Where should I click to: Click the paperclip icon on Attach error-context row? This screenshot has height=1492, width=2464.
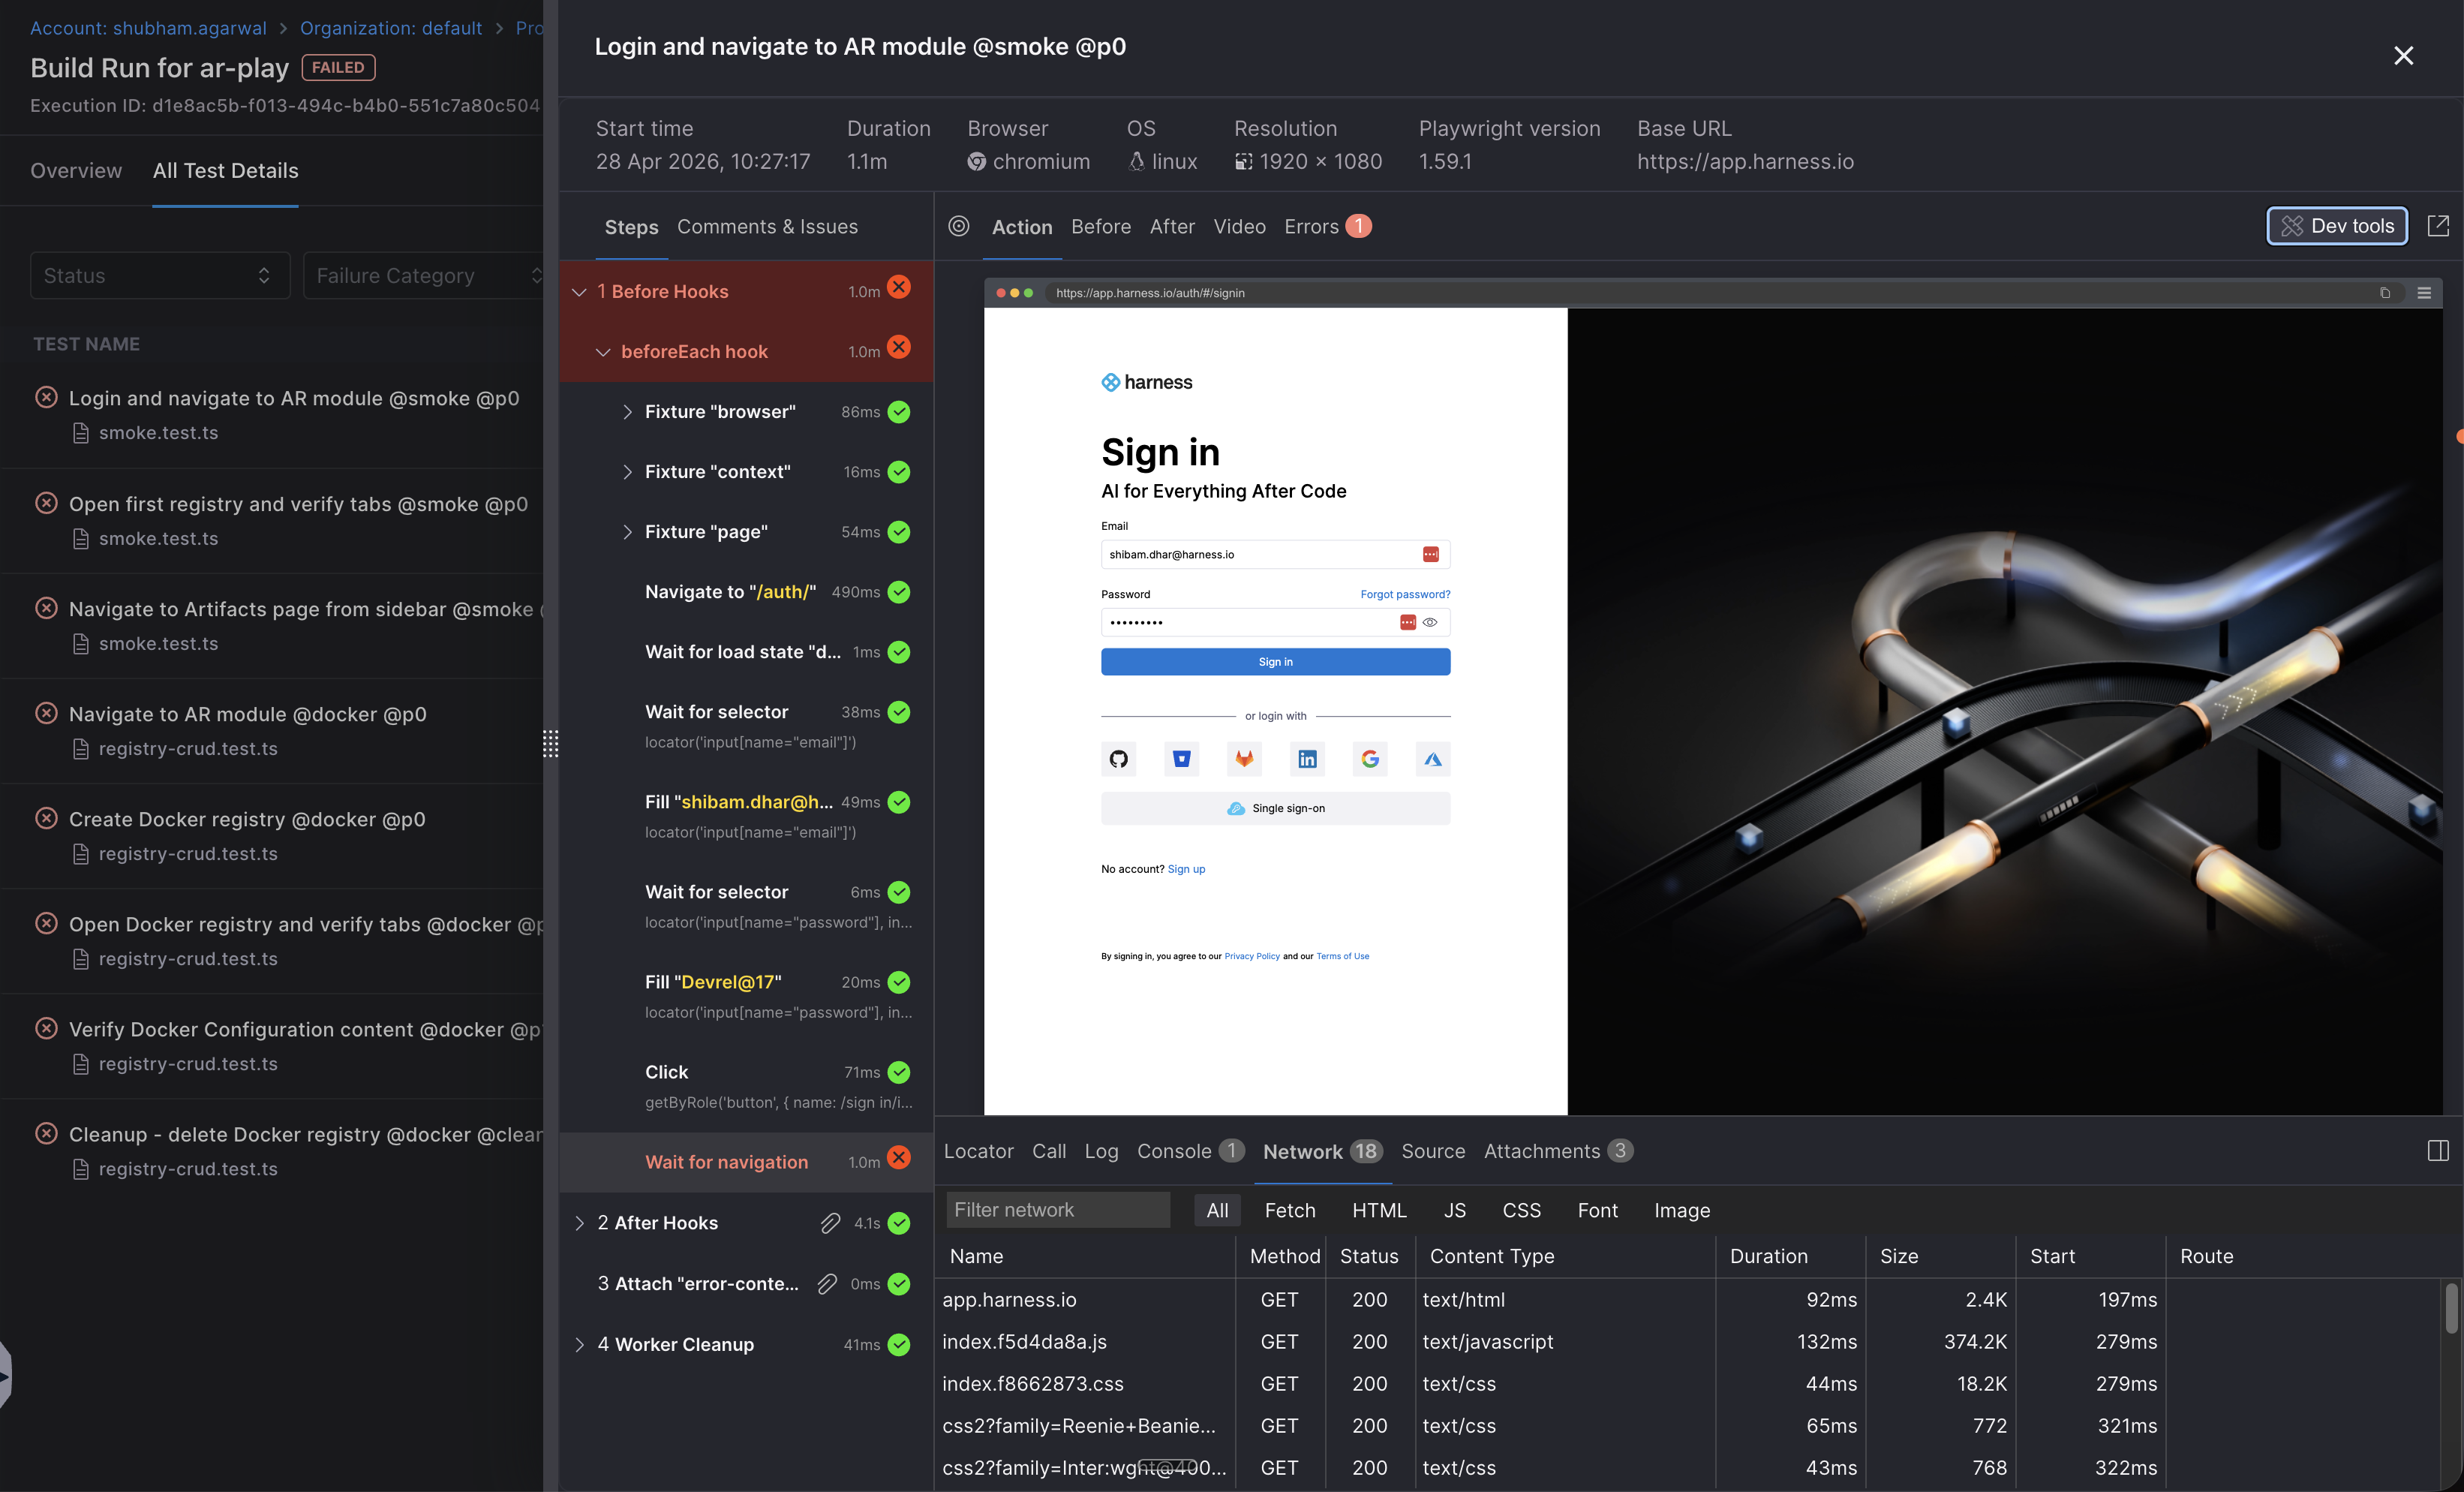coord(827,1284)
